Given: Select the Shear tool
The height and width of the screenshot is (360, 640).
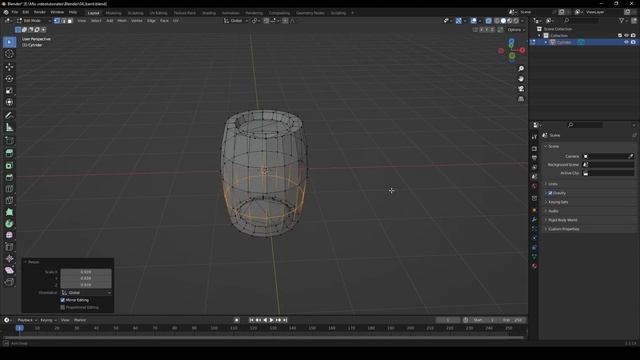Looking at the screenshot, I should [9, 270].
